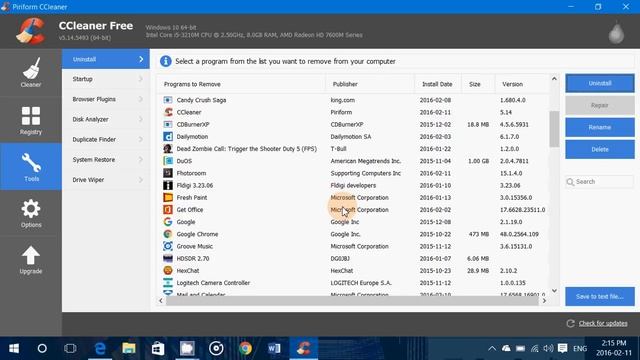Select the HexChat publisher cell

click(342, 271)
